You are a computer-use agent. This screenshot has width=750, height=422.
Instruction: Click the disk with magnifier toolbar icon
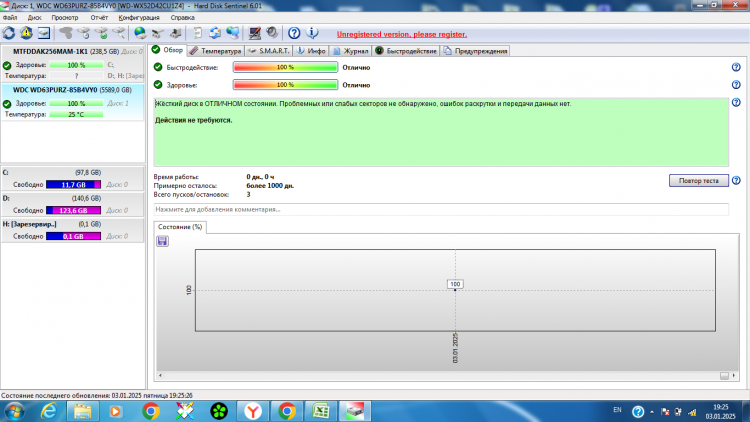point(119,33)
